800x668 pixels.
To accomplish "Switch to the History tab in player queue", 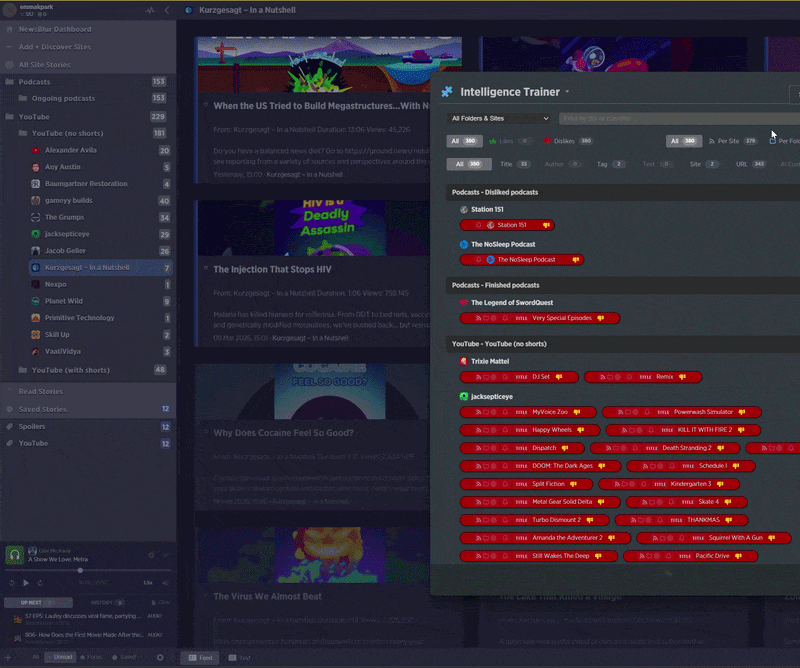I will pyautogui.click(x=106, y=603).
